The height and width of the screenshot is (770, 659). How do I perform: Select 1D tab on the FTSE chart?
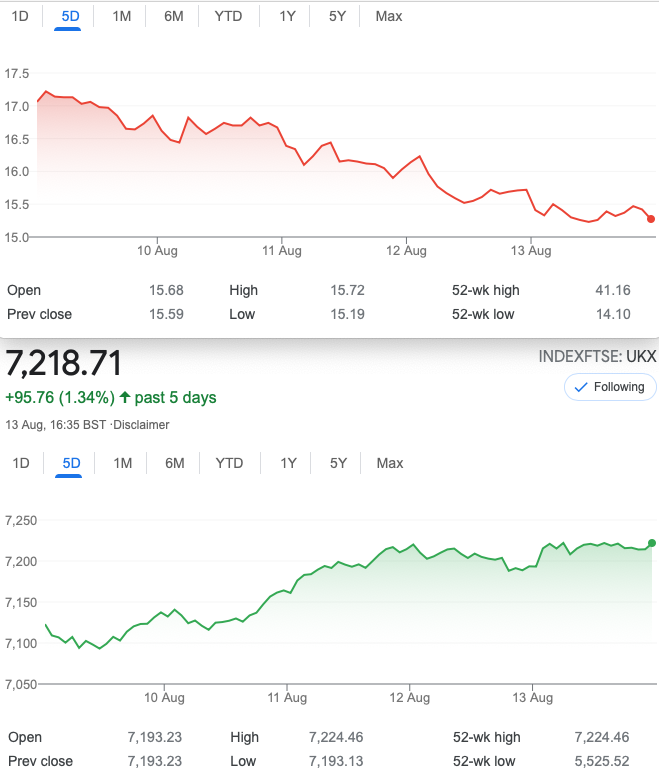click(x=21, y=463)
